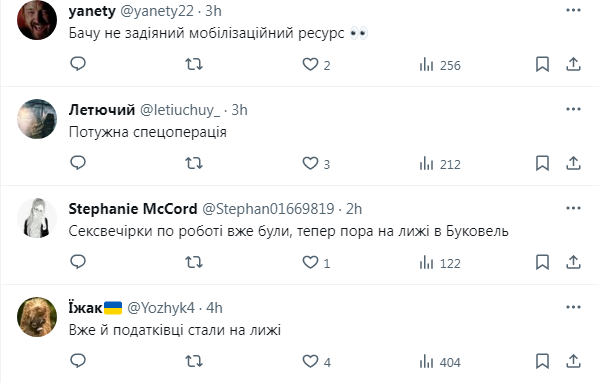This screenshot has width=599, height=383.
Task: Share the Їжак tweet
Action: pyautogui.click(x=573, y=361)
